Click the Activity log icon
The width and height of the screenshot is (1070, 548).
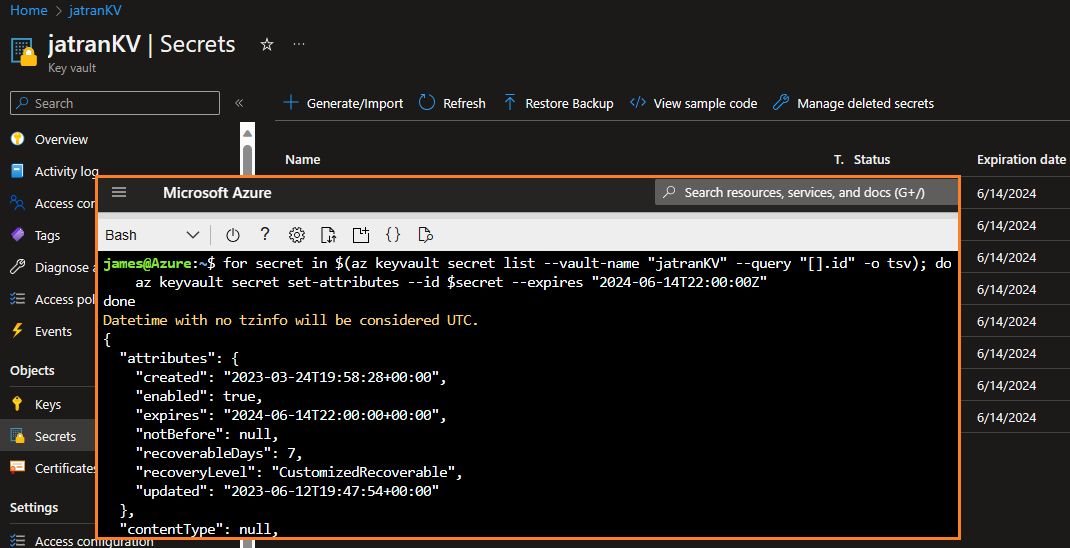(x=18, y=171)
